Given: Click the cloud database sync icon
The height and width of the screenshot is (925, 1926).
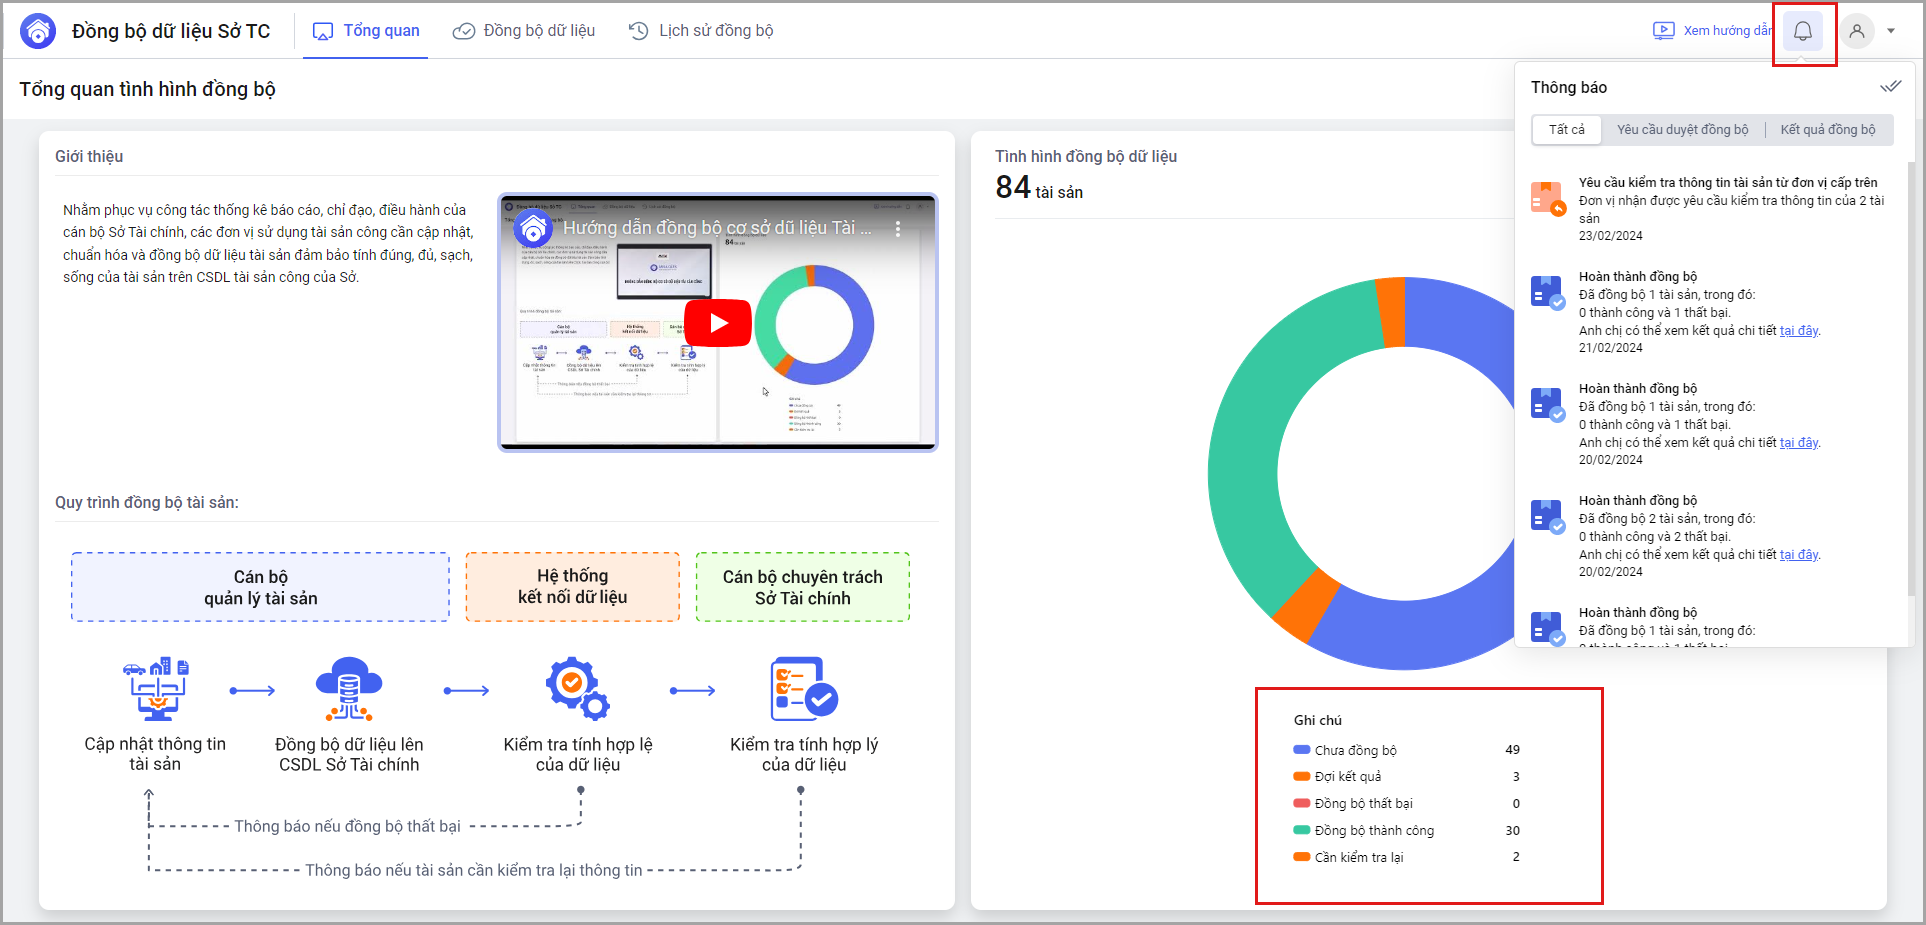Looking at the screenshot, I should (x=348, y=689).
